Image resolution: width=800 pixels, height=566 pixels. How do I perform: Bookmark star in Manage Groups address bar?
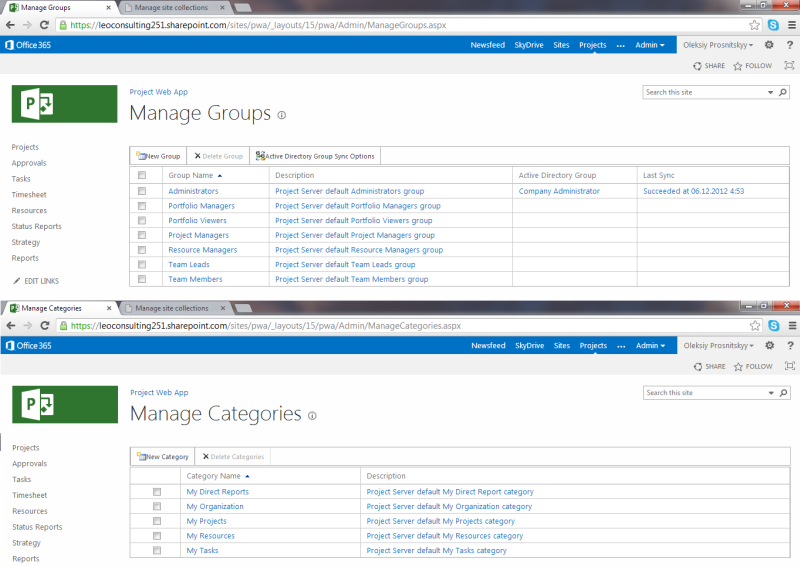pos(755,25)
